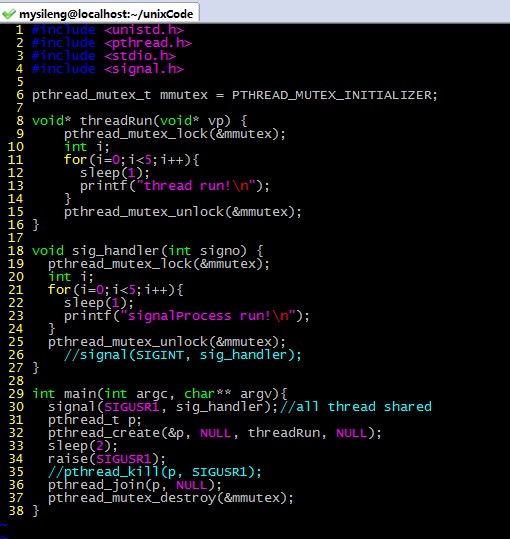Click commented //pthread_kill line 35
The height and width of the screenshot is (539, 510).
155,472
